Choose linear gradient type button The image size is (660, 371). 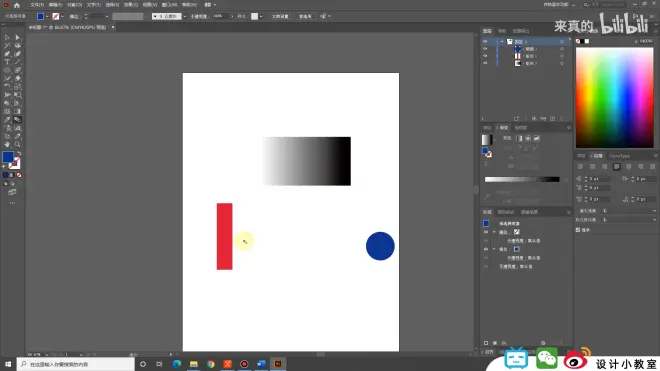(x=519, y=138)
